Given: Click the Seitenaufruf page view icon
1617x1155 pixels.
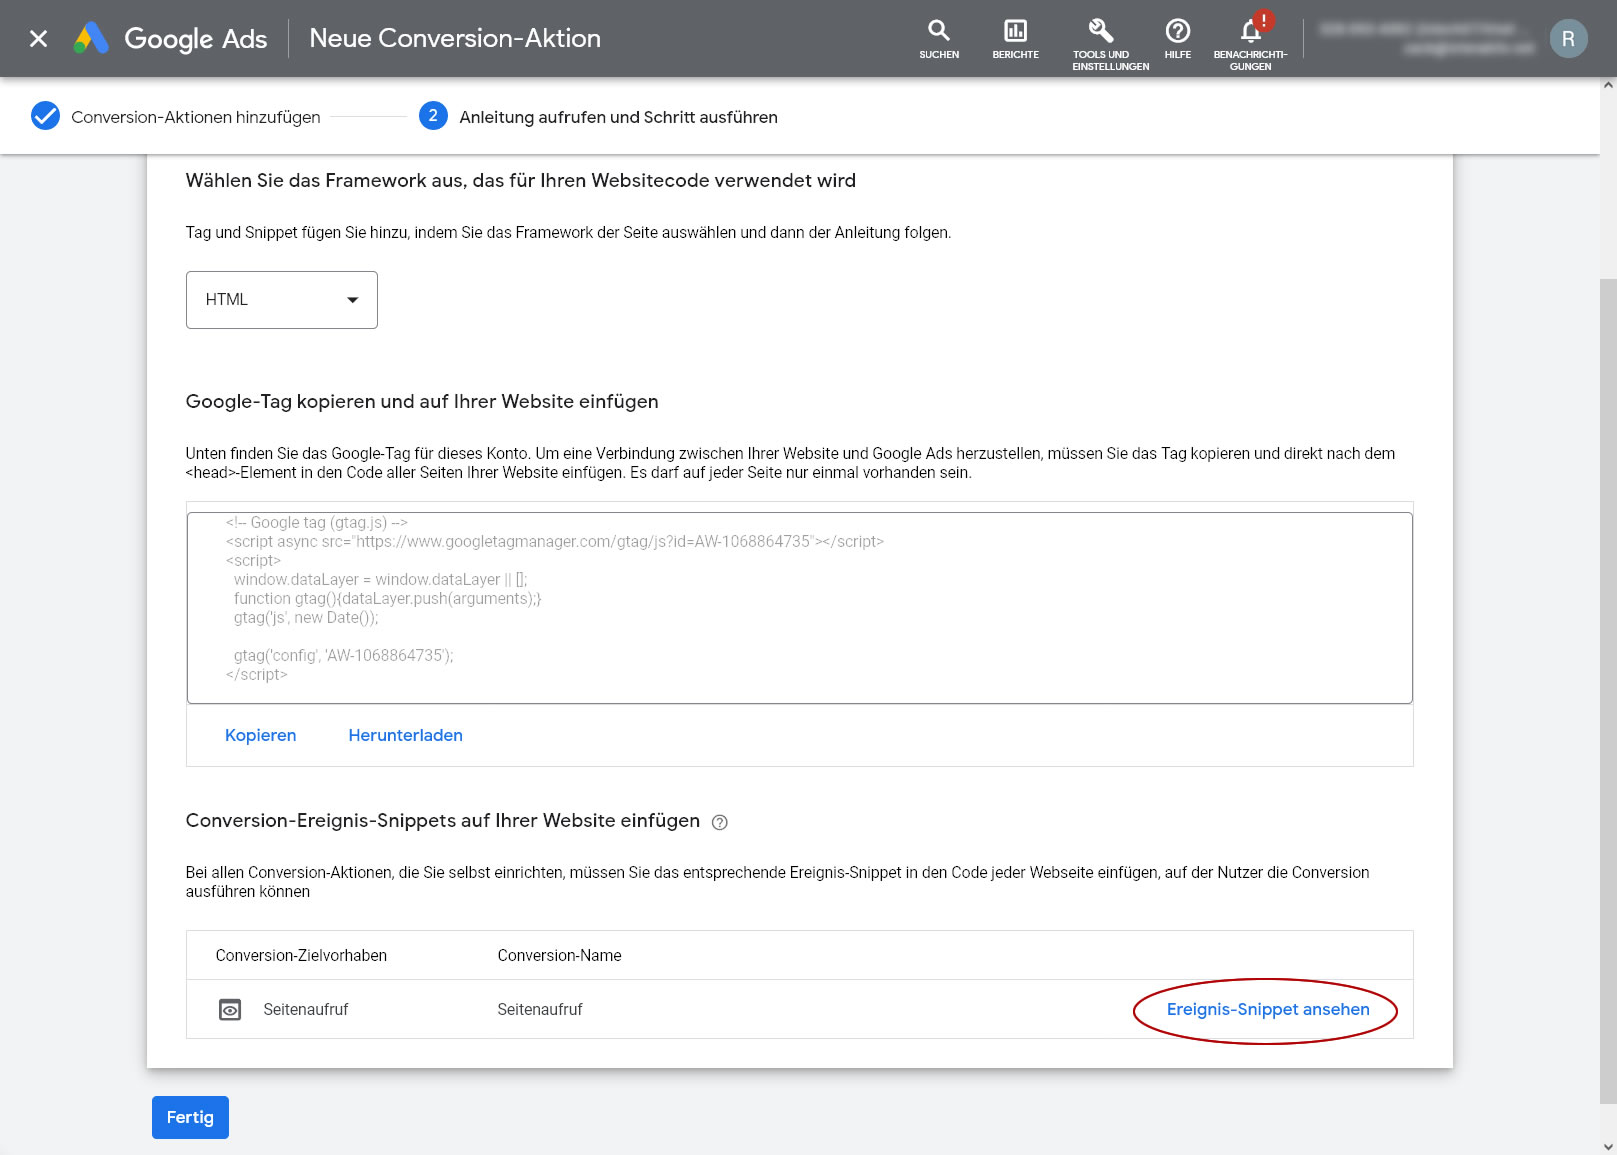Looking at the screenshot, I should pyautogui.click(x=230, y=1010).
